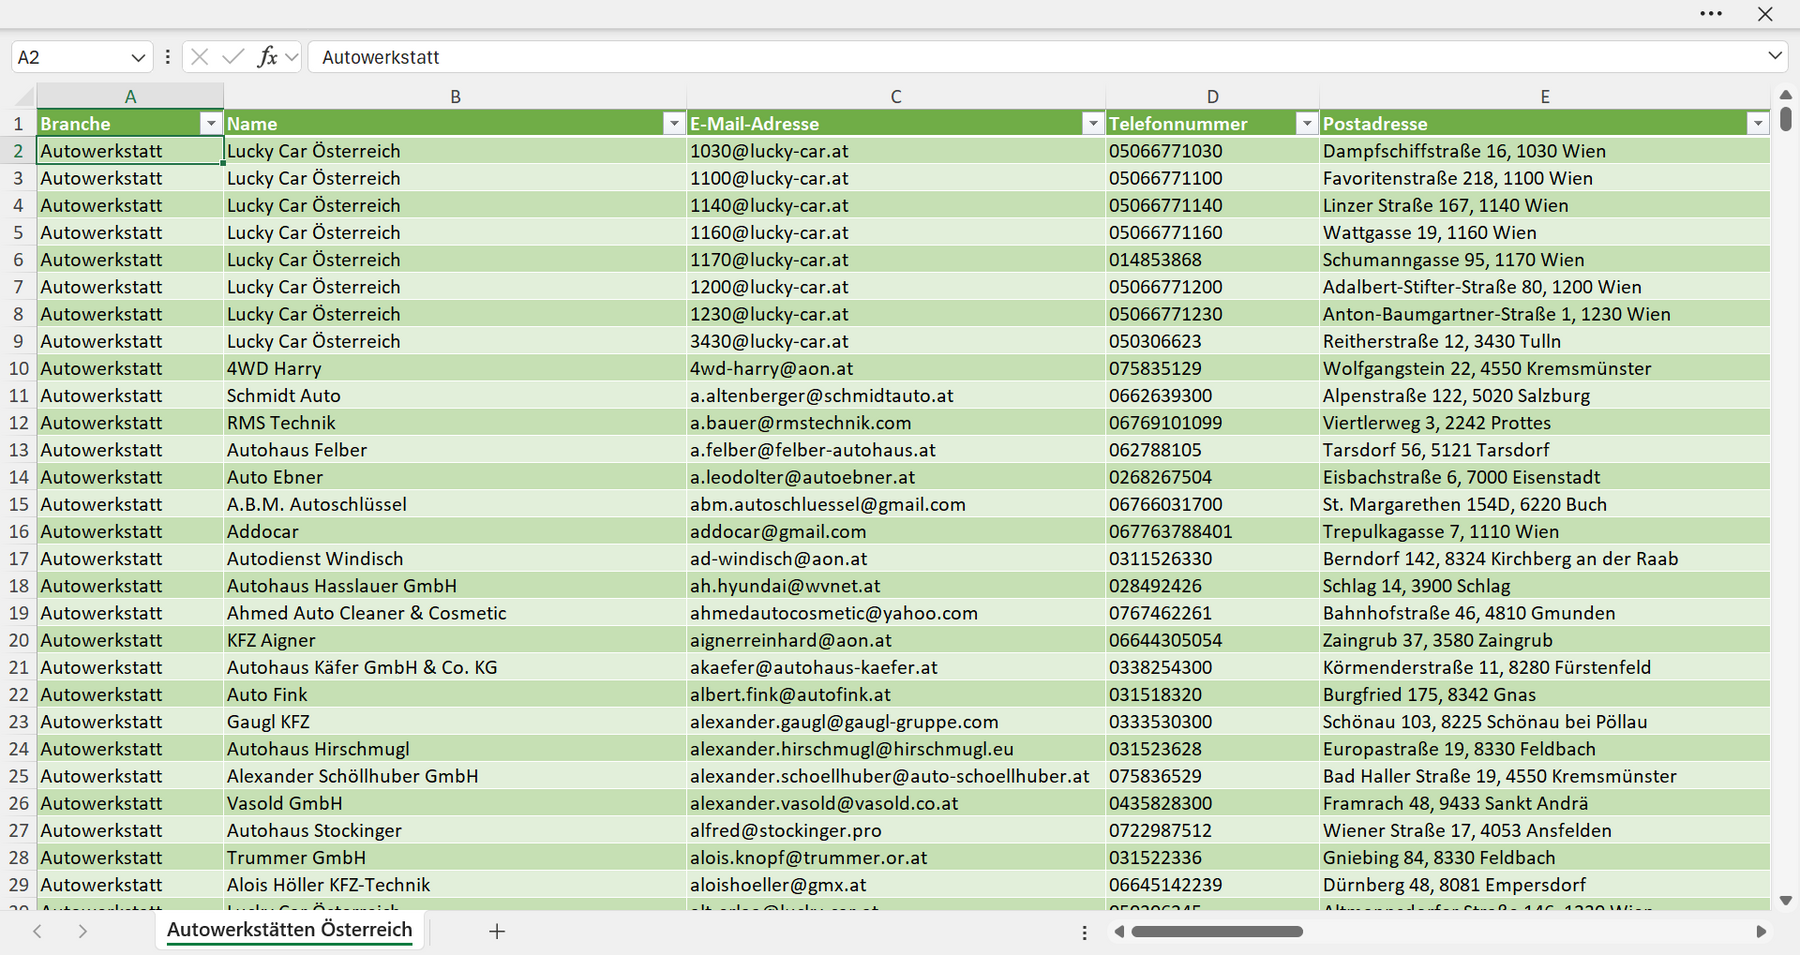This screenshot has width=1800, height=955.
Task: Open the more options ellipsis menu
Action: (x=1711, y=14)
